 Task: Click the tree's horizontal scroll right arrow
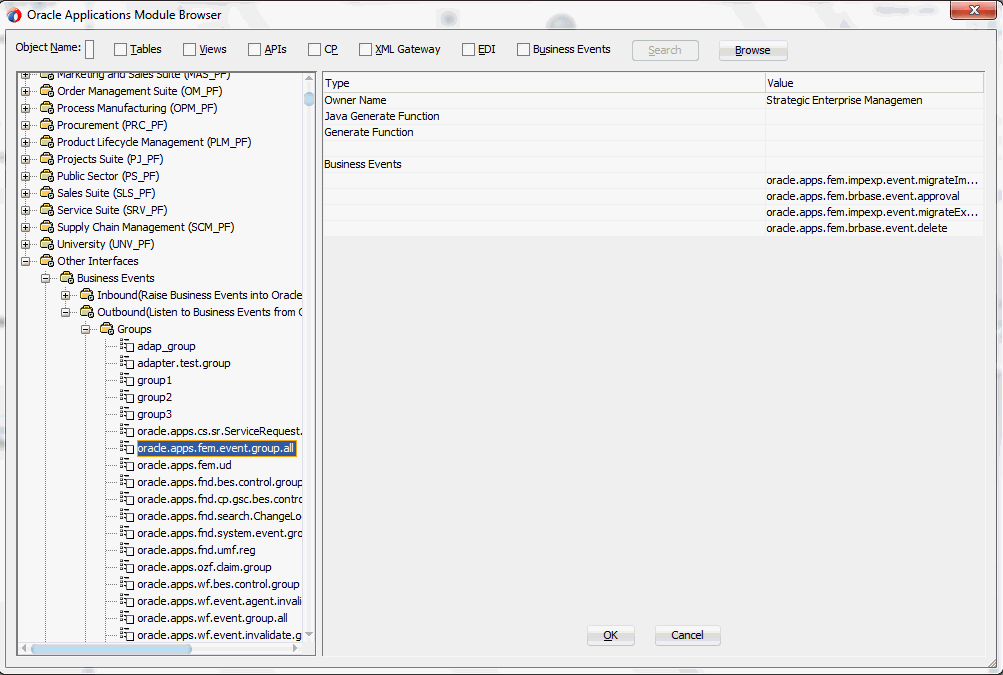(x=295, y=649)
